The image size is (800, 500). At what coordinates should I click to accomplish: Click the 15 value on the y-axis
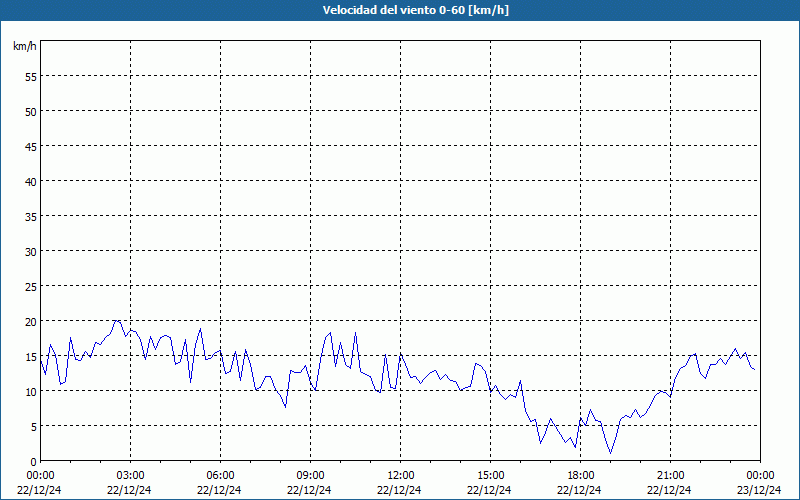[x=31, y=357]
